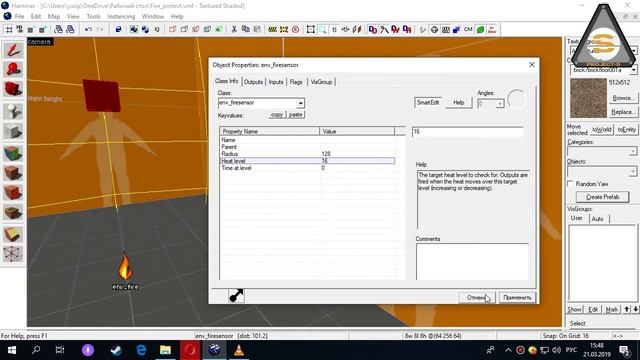640x360 pixels.
Task: Switch to the Auto VisGroups tab
Action: click(597, 219)
